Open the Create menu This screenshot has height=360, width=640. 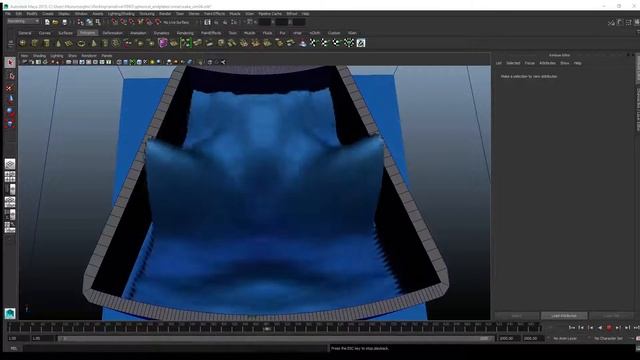click(48, 13)
